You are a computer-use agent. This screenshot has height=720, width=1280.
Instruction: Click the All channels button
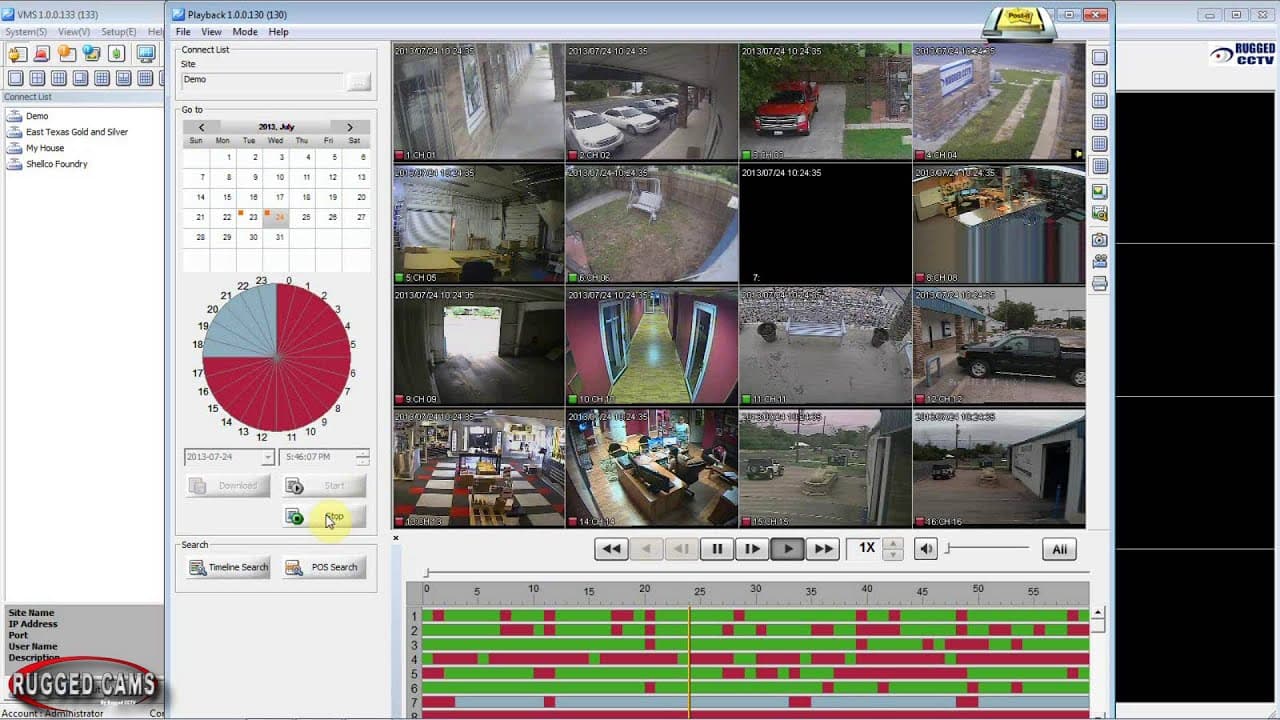point(1060,548)
